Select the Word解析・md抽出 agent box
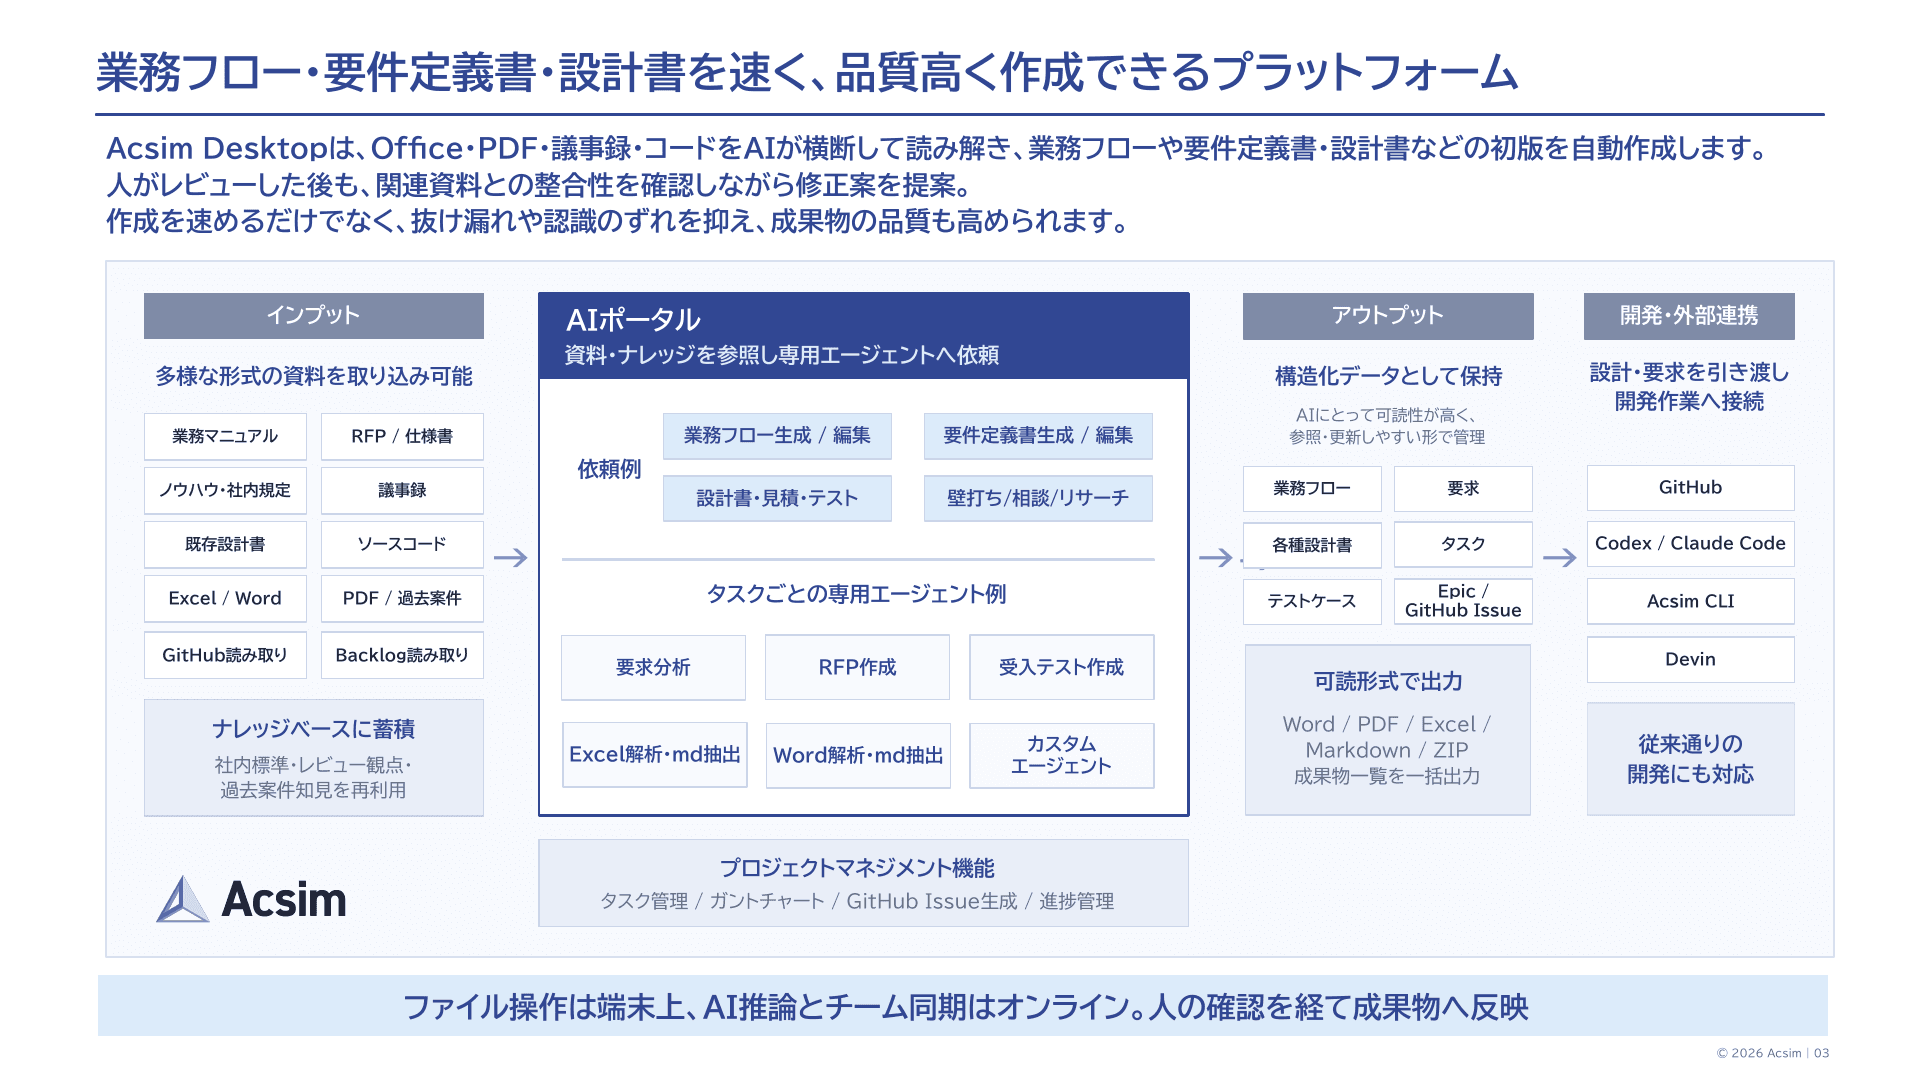 click(858, 755)
